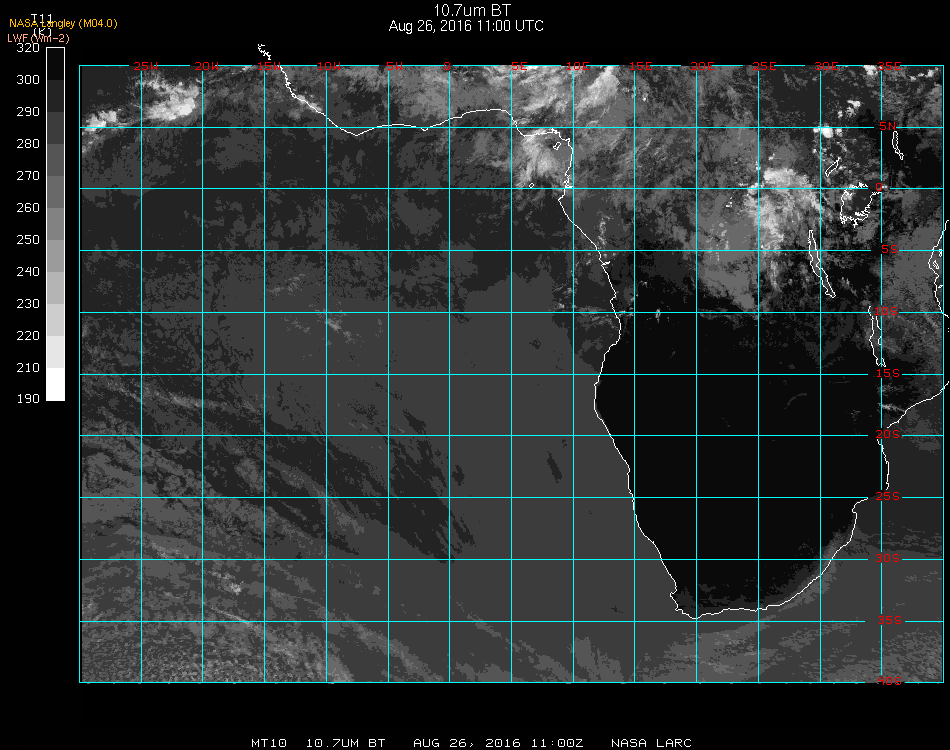Image resolution: width=950 pixels, height=750 pixels.
Task: Select the 20S latitude label
Action: coord(888,434)
